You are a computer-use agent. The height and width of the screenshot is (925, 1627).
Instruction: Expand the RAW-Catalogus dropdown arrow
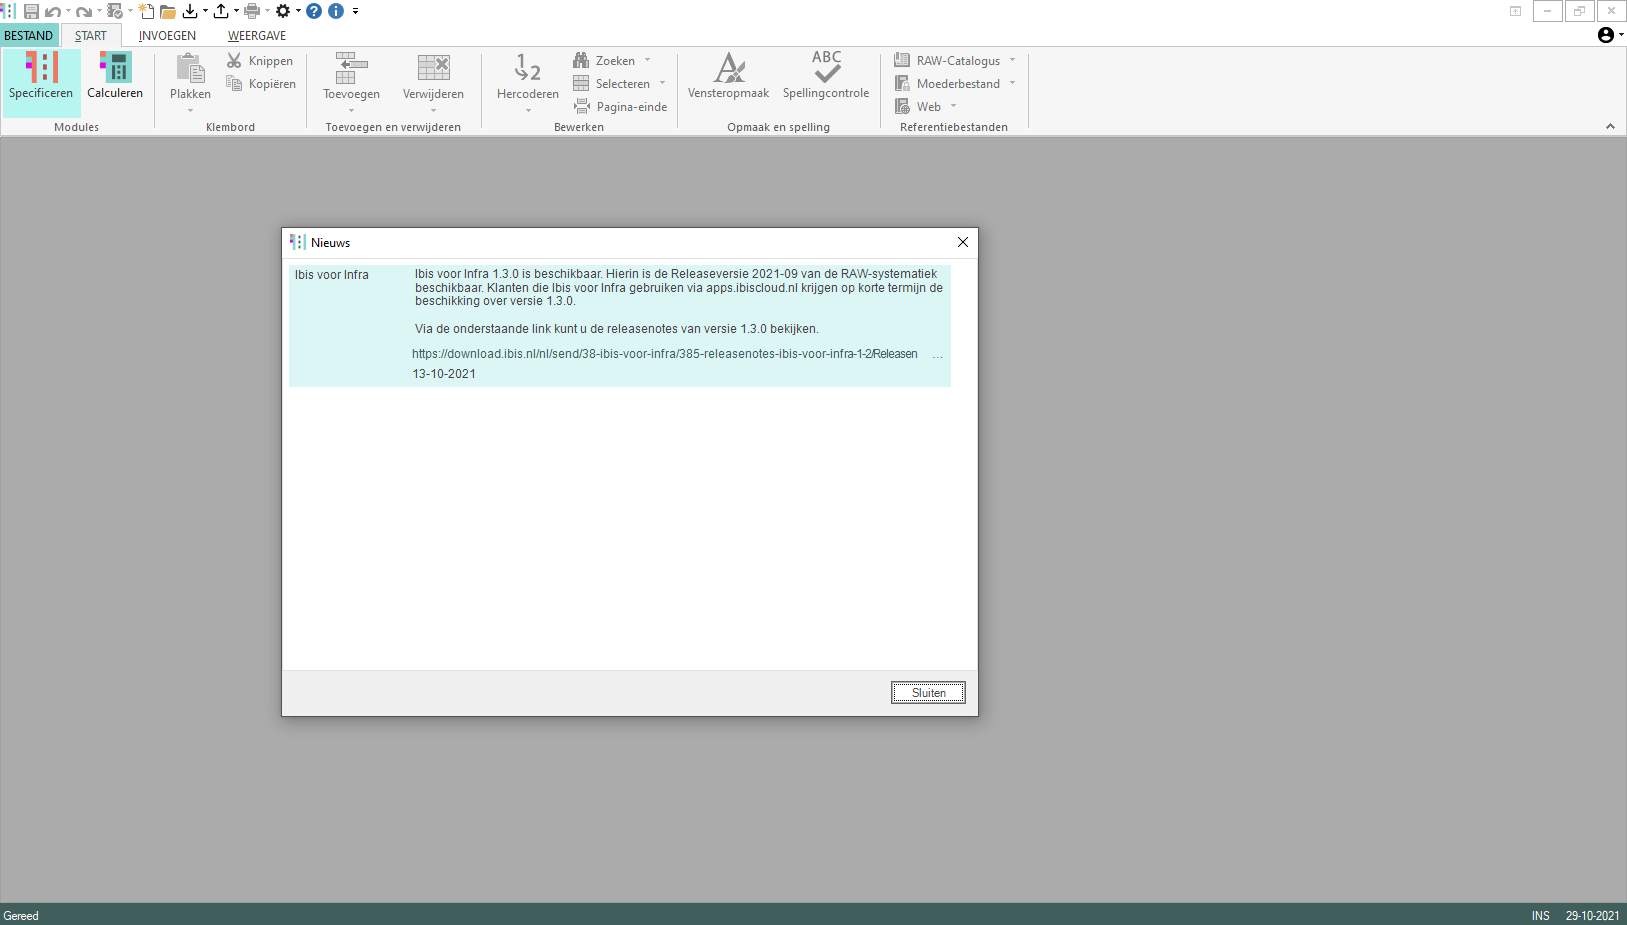(1012, 60)
